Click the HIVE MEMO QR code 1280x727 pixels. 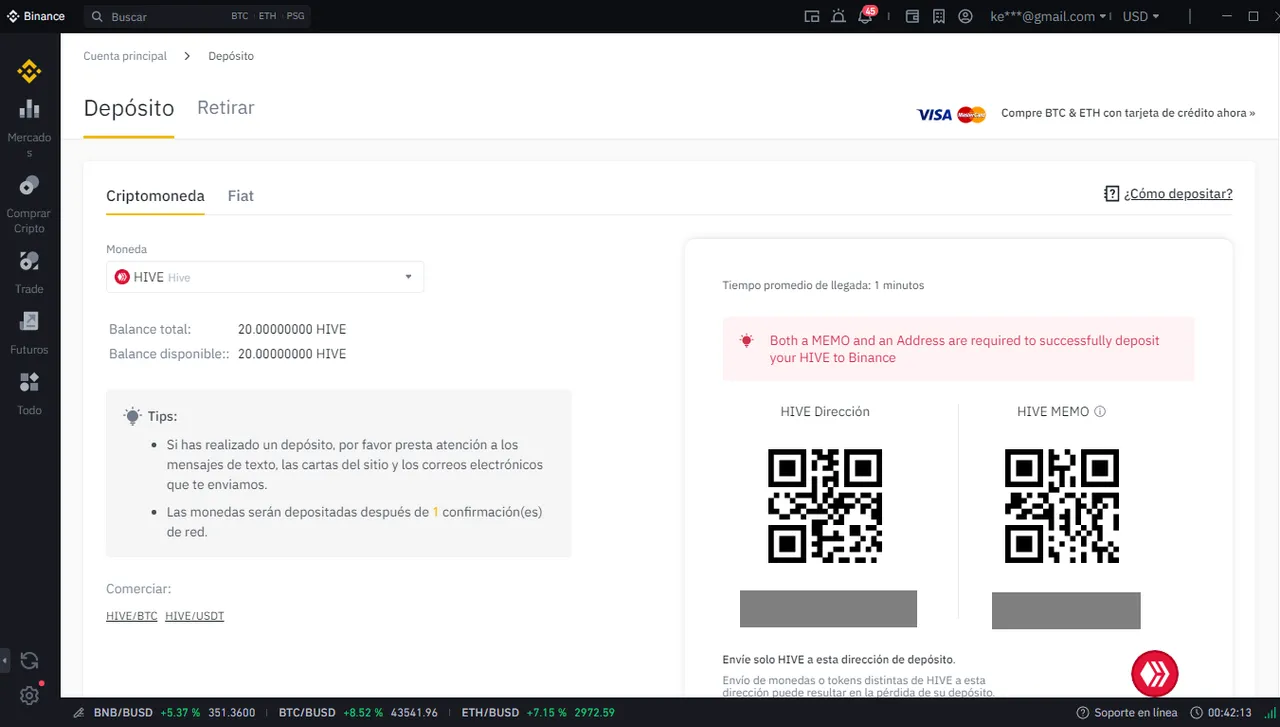(x=1062, y=506)
